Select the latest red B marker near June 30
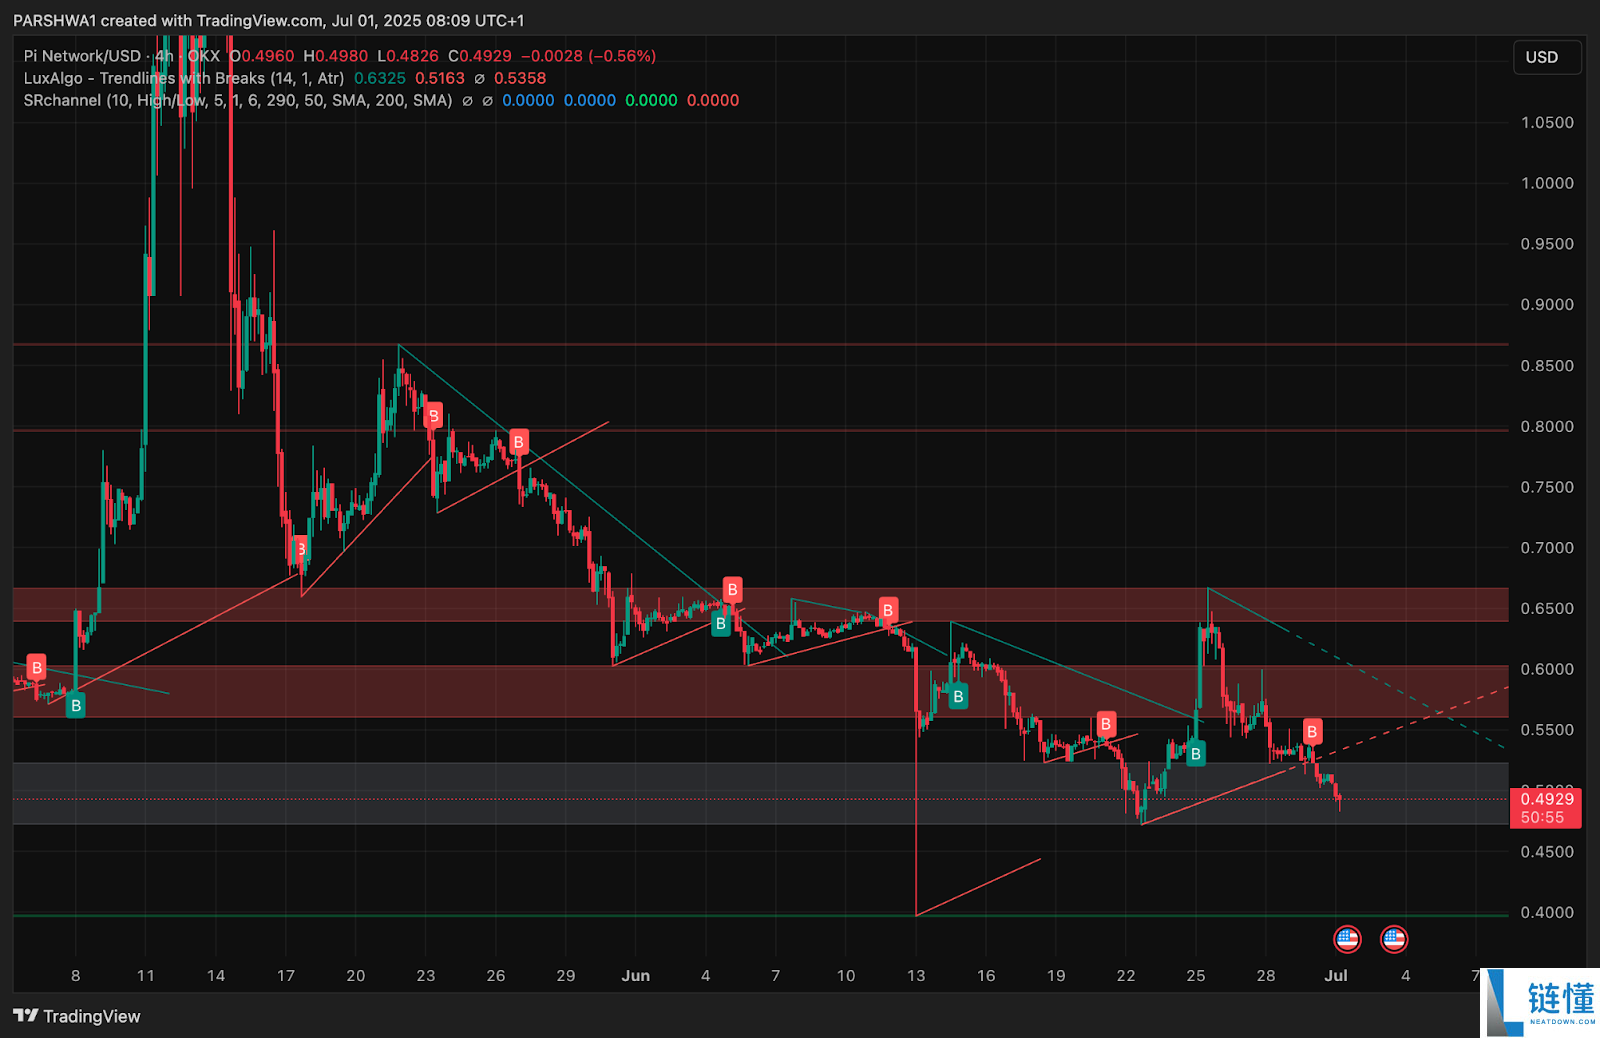The image size is (1600, 1038). (x=1312, y=732)
